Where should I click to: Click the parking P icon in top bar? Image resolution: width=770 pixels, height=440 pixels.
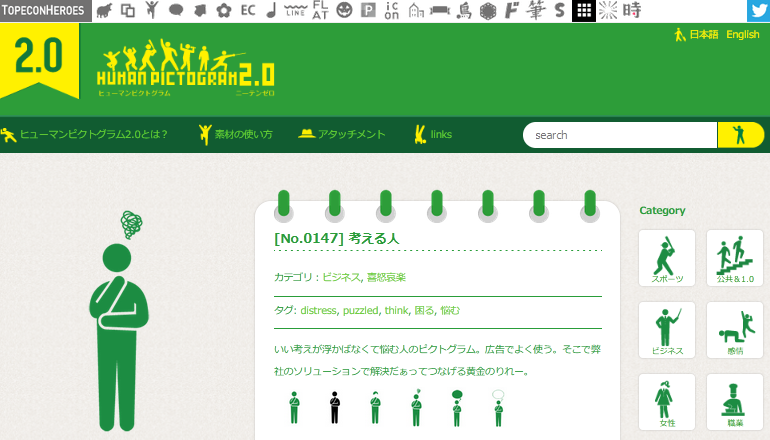(368, 10)
